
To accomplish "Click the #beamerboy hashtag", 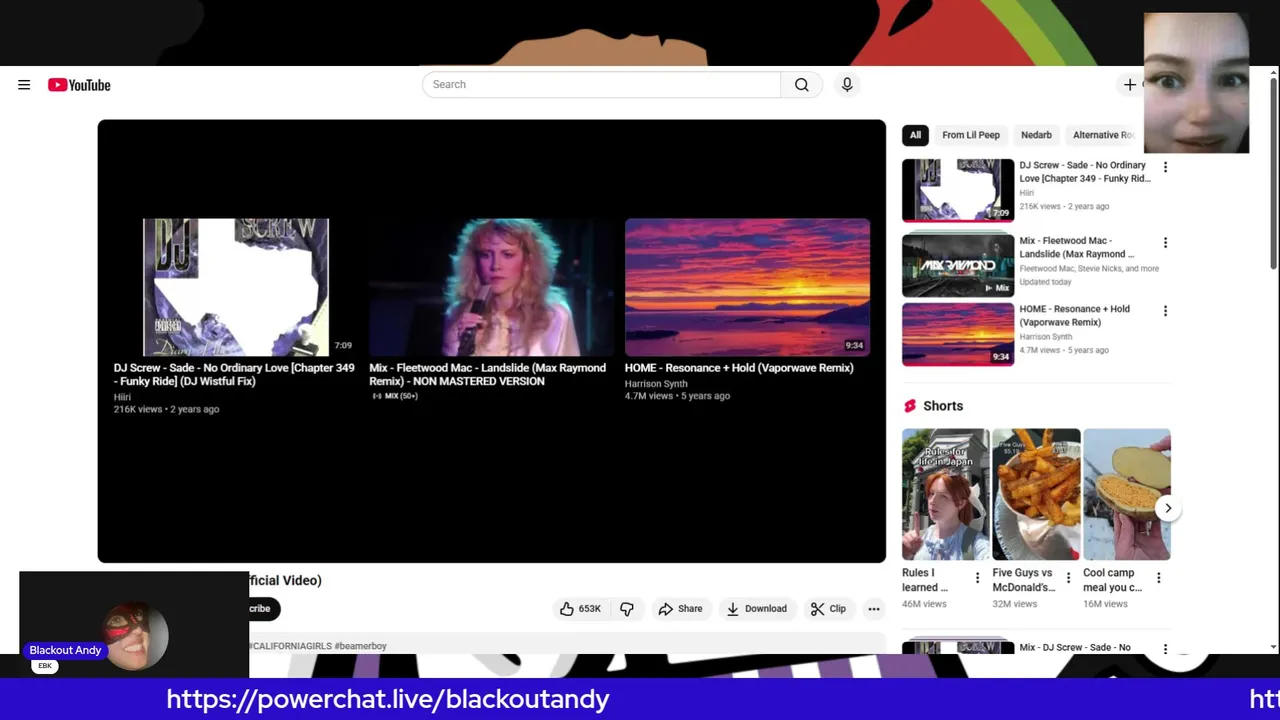I will pyautogui.click(x=360, y=646).
